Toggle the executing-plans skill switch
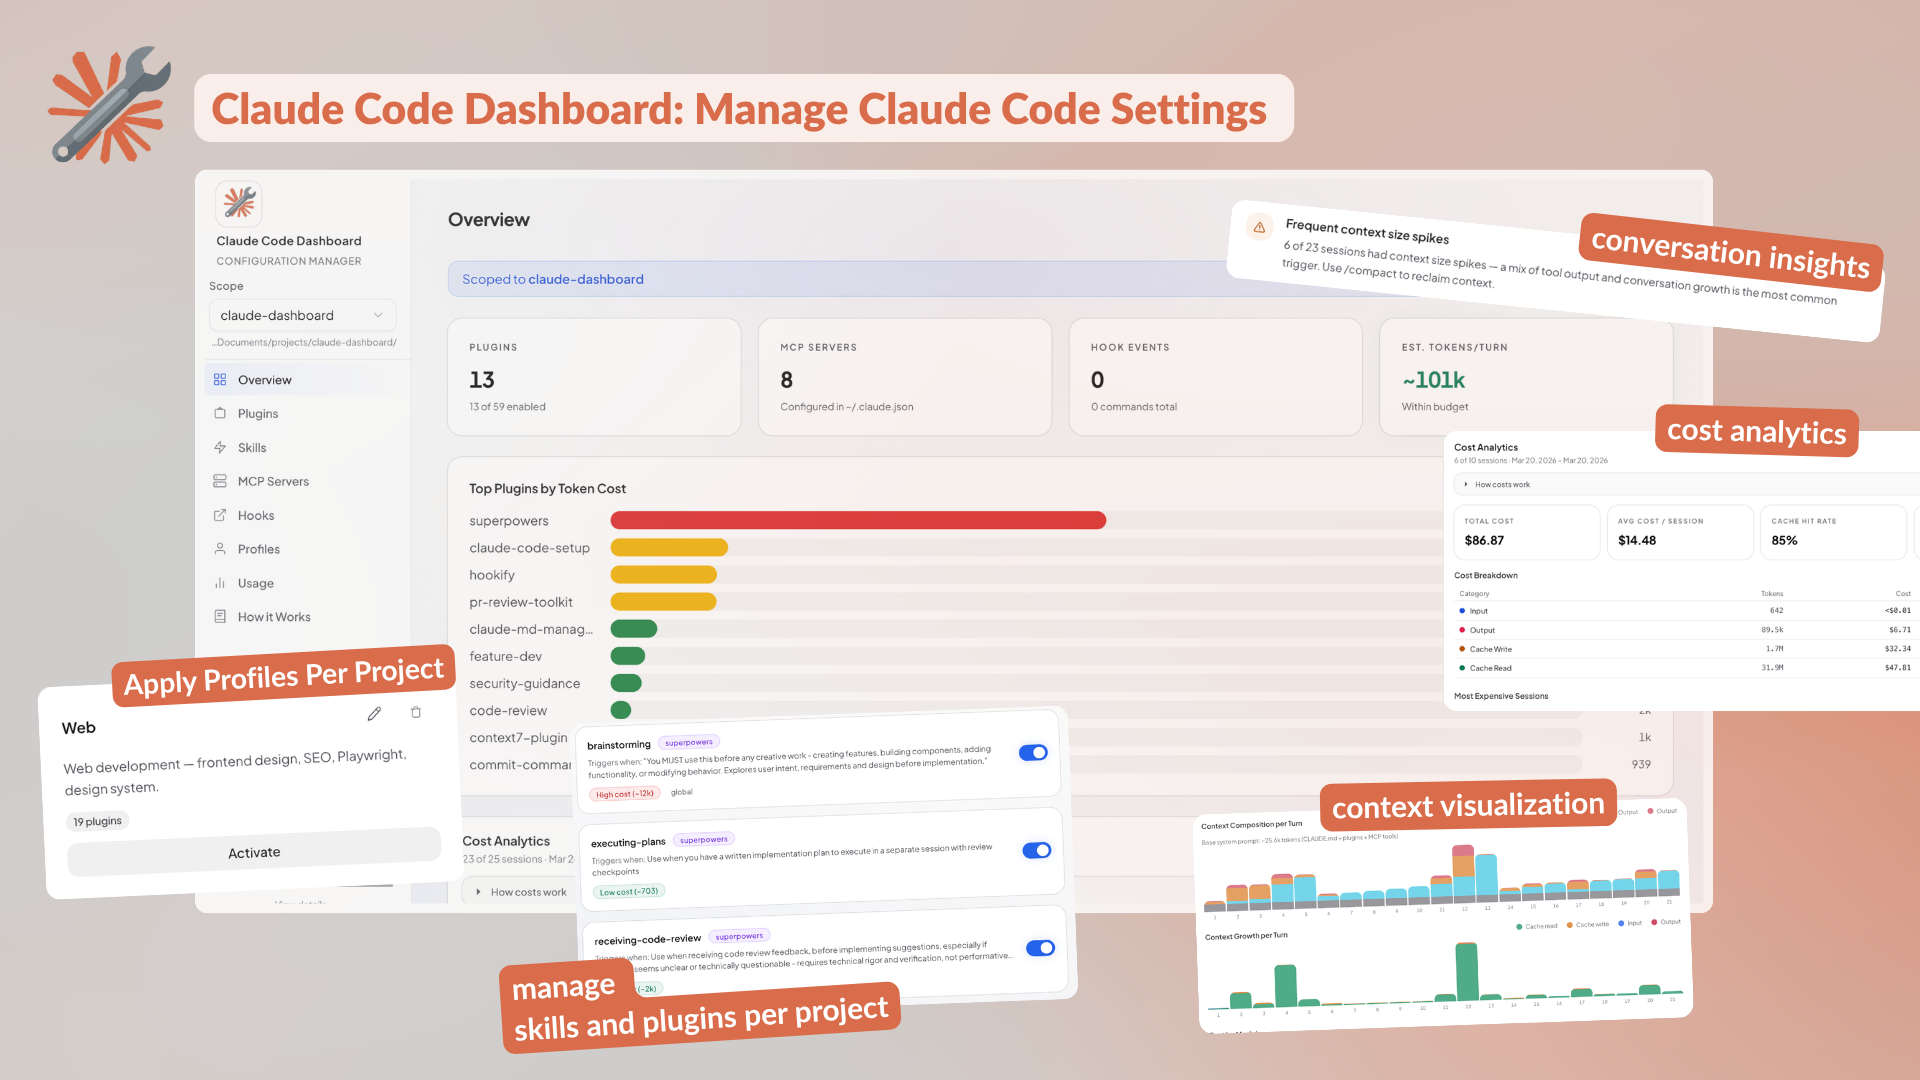The height and width of the screenshot is (1080, 1920). [1037, 850]
